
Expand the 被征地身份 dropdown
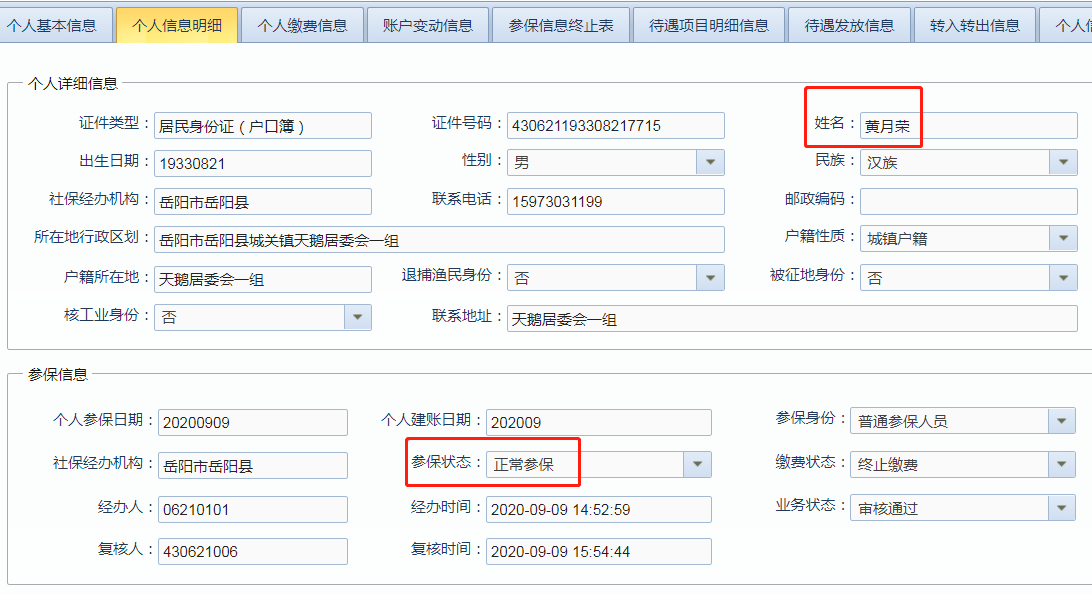tap(1062, 278)
